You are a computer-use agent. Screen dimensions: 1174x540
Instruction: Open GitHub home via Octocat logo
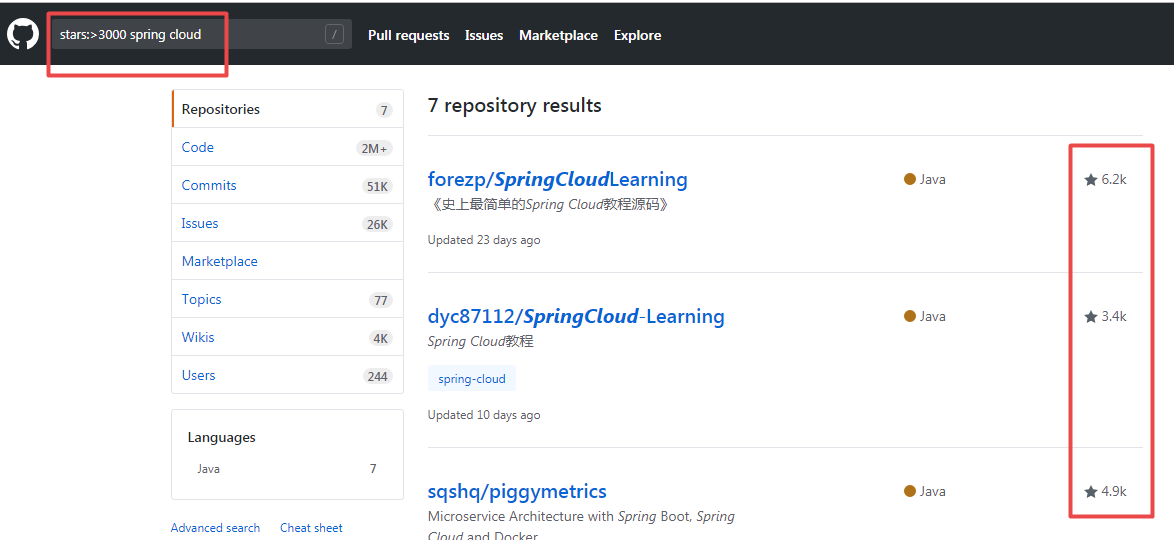coord(22,34)
